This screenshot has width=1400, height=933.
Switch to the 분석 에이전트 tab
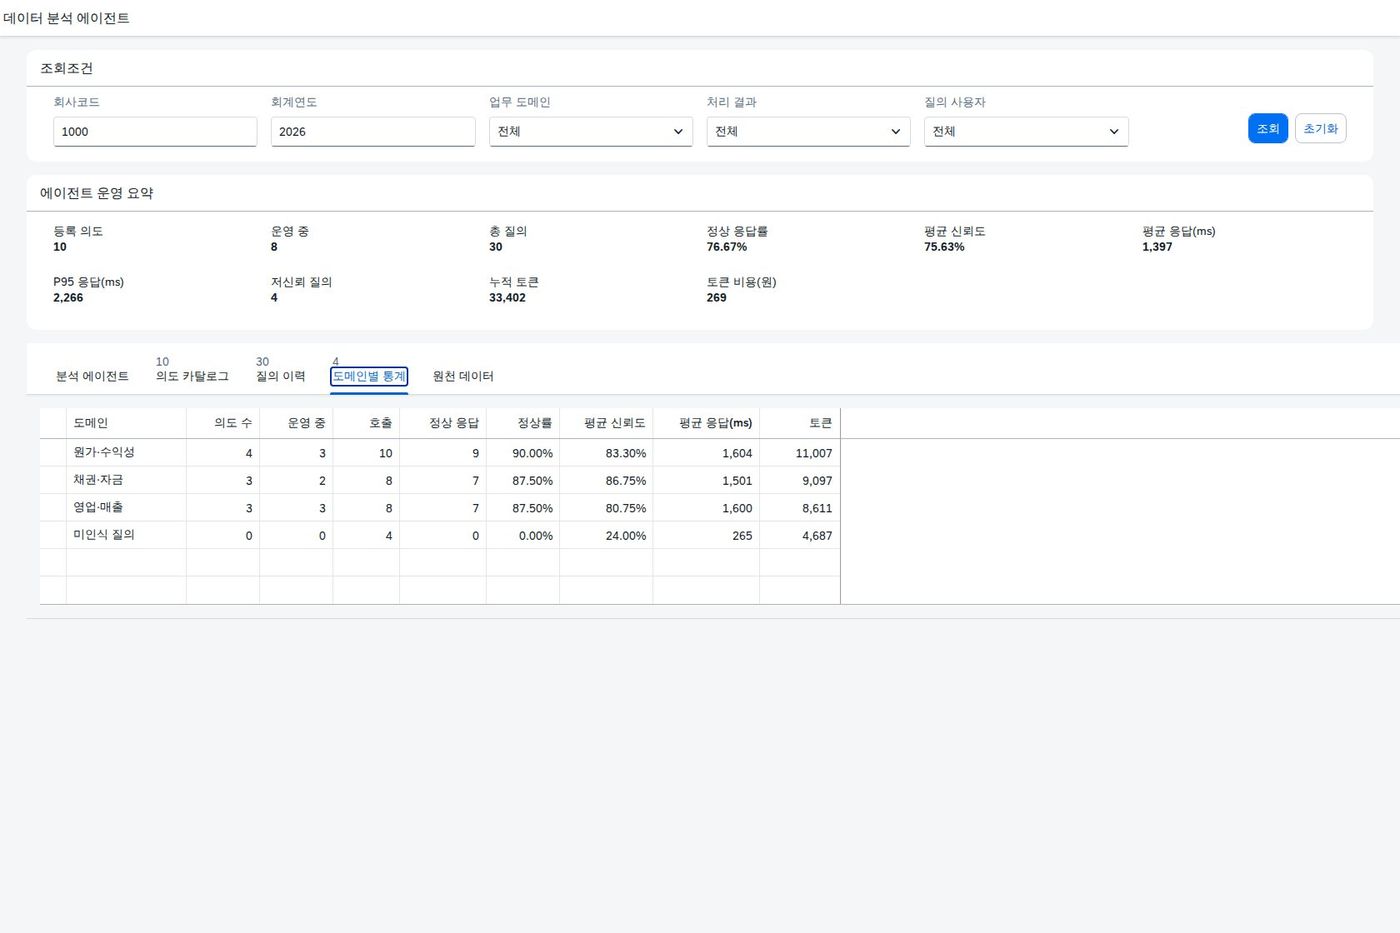coord(92,376)
